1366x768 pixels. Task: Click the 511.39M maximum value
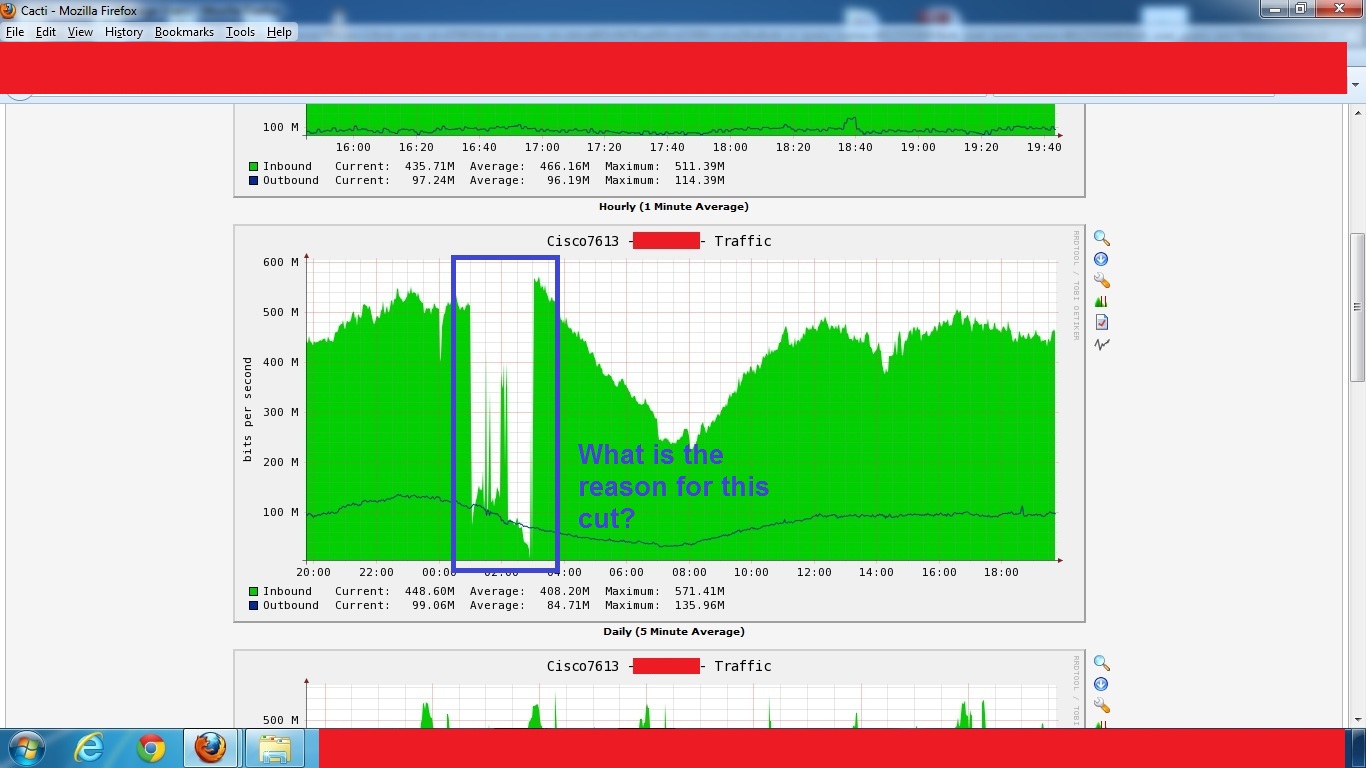(x=697, y=166)
